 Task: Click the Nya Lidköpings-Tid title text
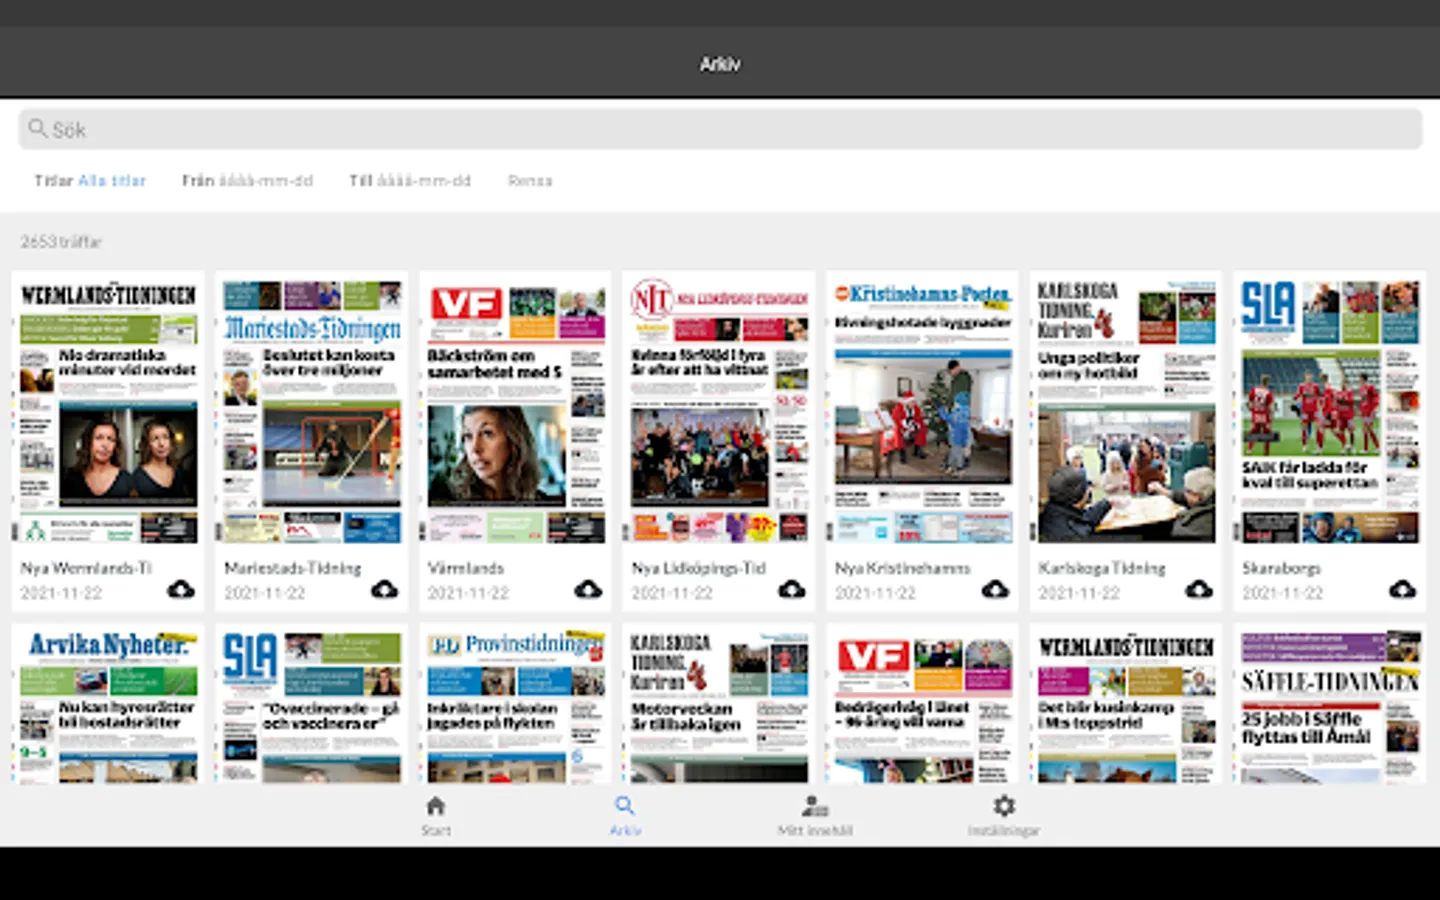[699, 568]
